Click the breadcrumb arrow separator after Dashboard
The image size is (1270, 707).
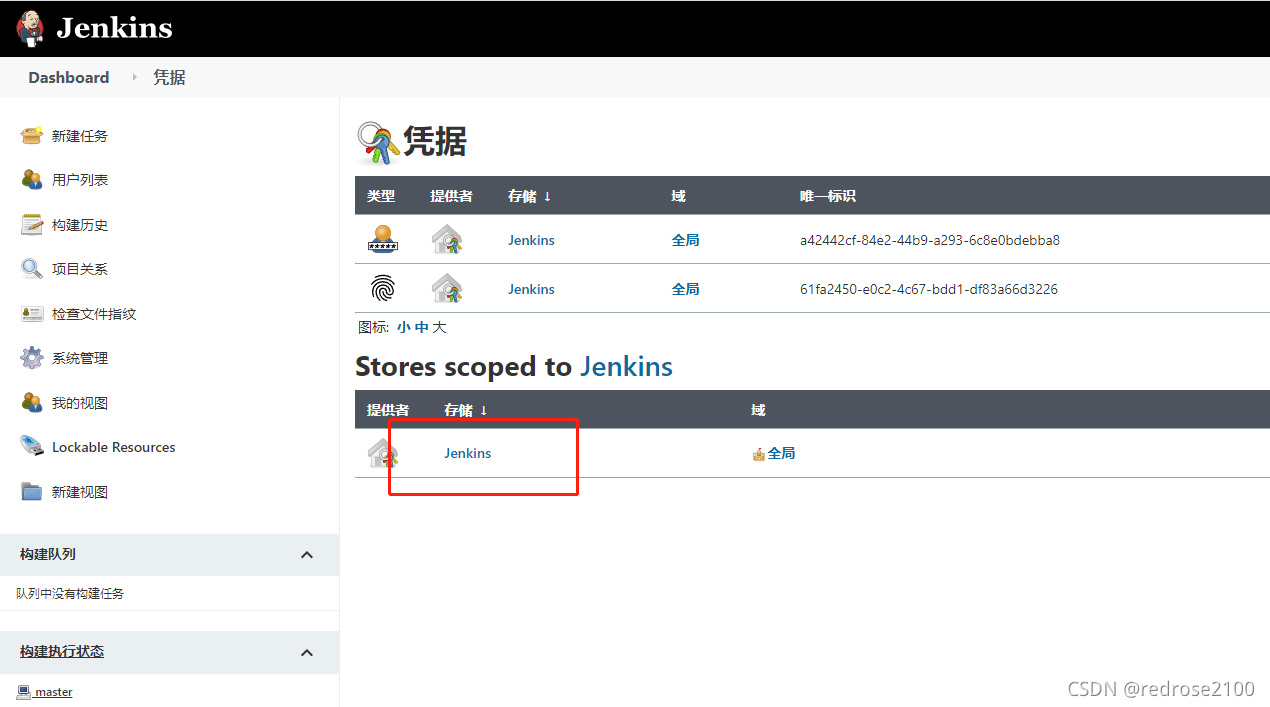pos(134,77)
